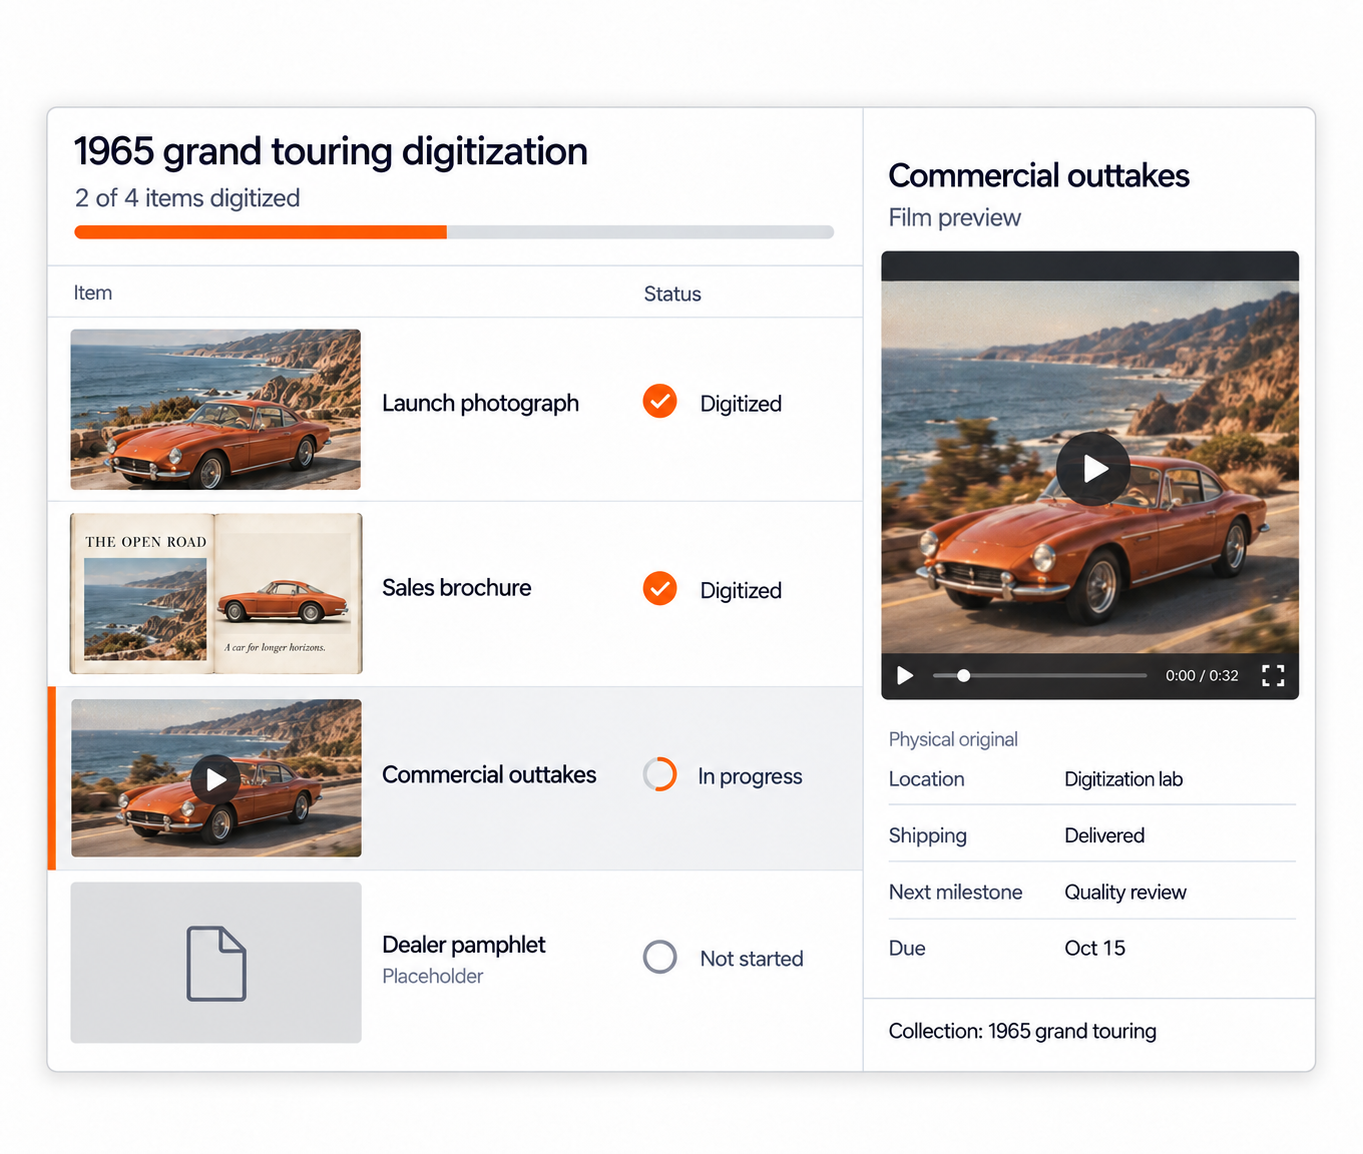Click the 'Oct 15' due date value

(1094, 948)
